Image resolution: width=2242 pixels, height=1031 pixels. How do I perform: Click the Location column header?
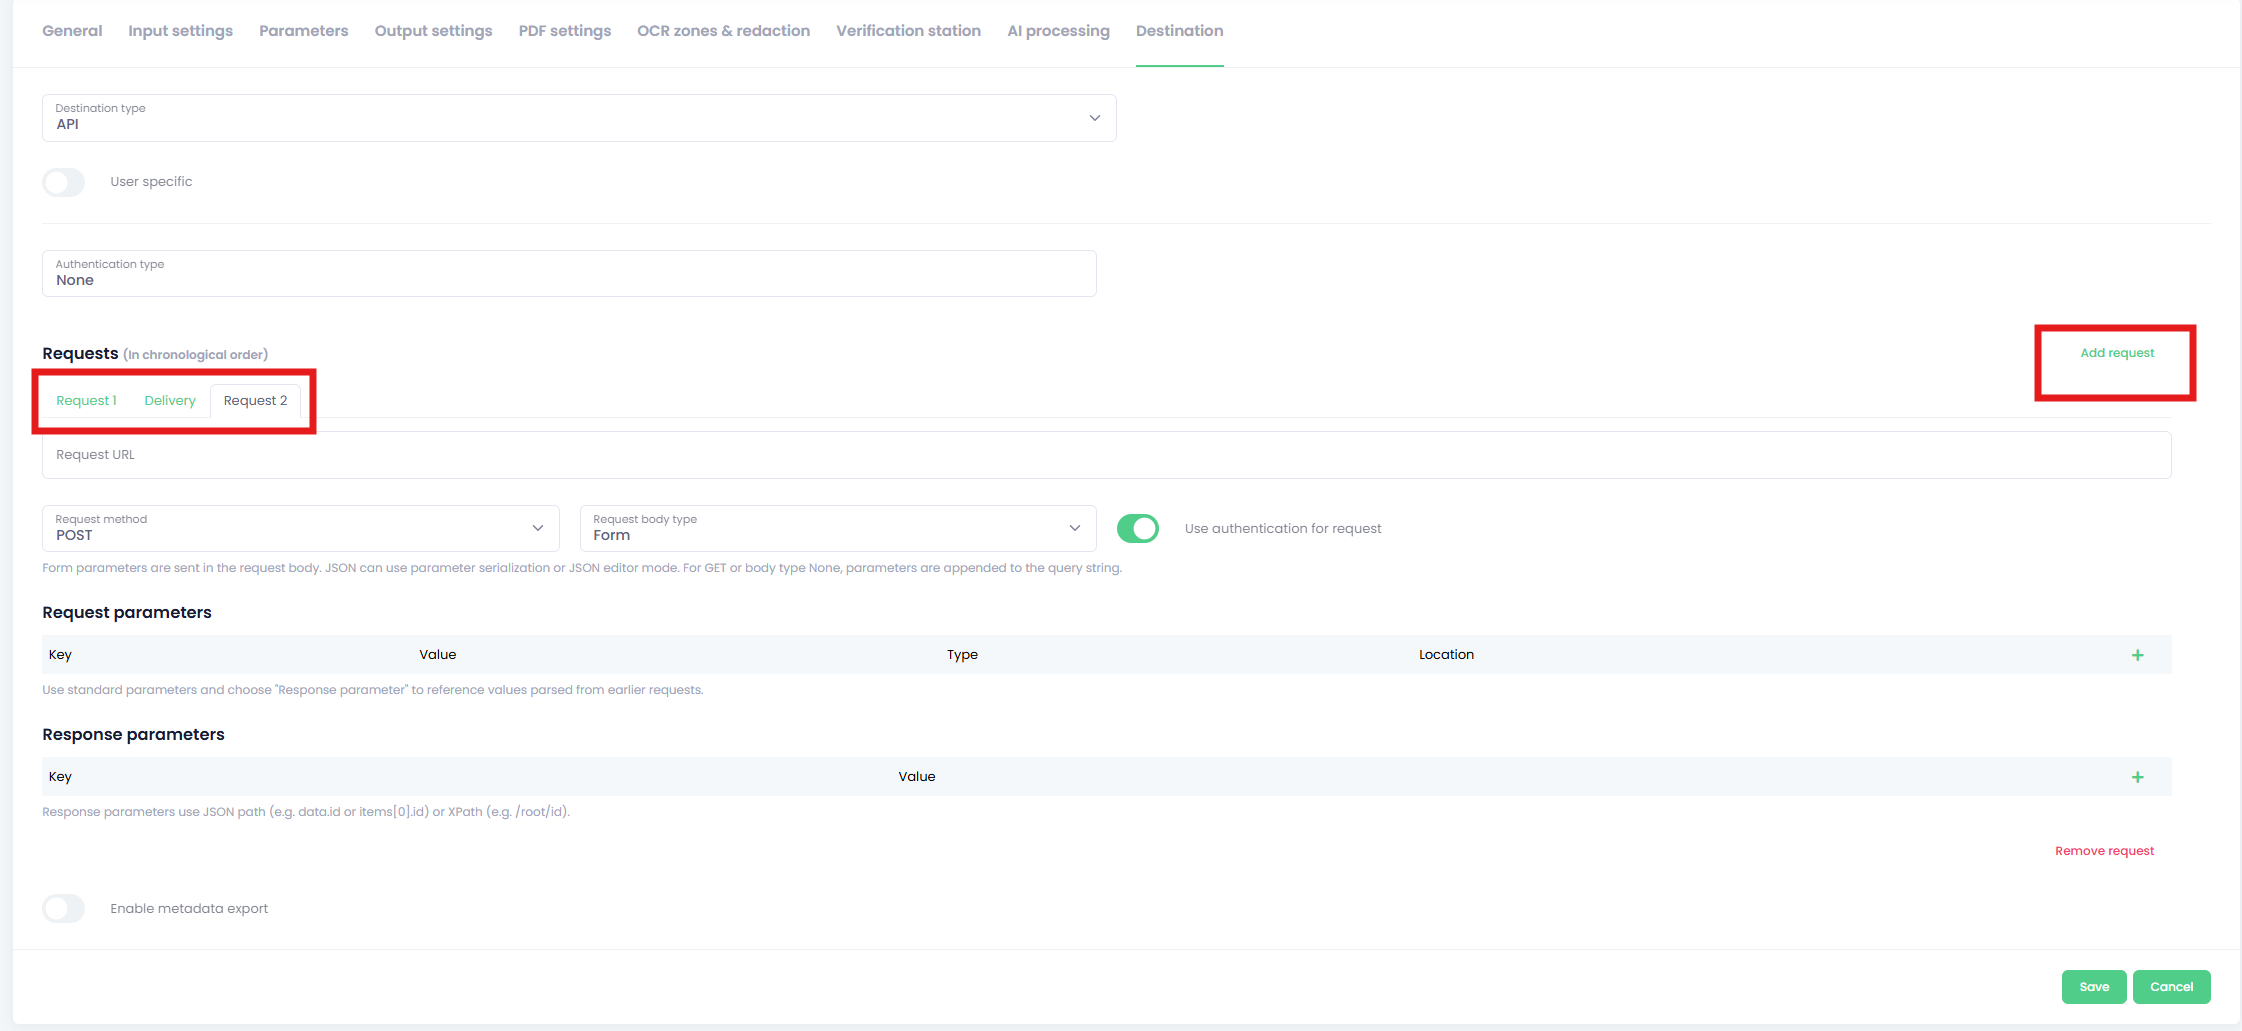coord(1446,655)
